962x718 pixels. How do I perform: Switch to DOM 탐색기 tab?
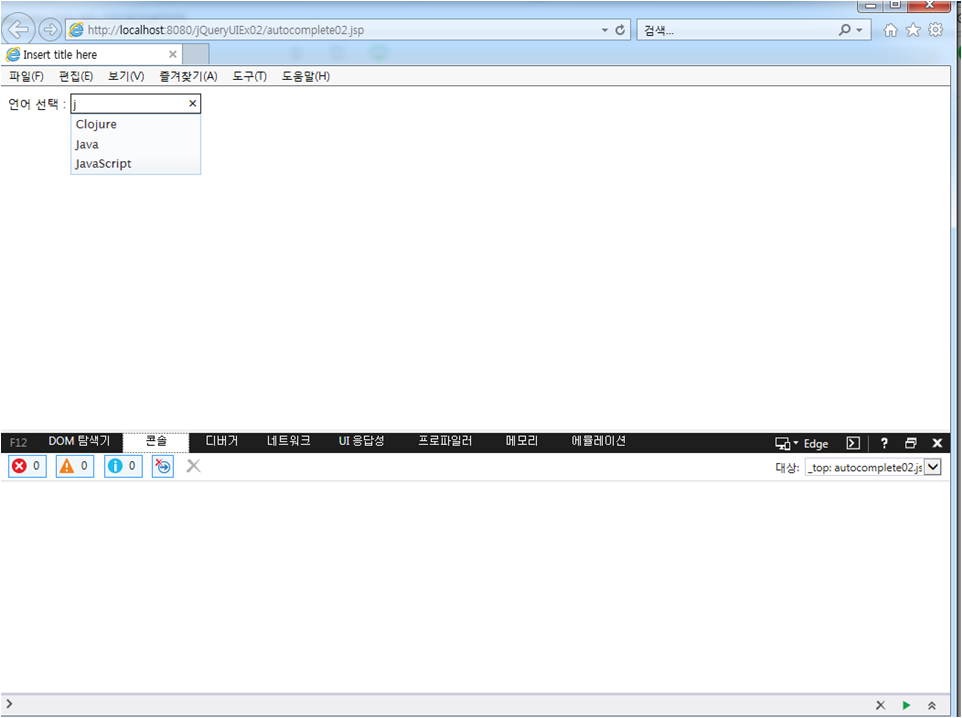pos(79,441)
